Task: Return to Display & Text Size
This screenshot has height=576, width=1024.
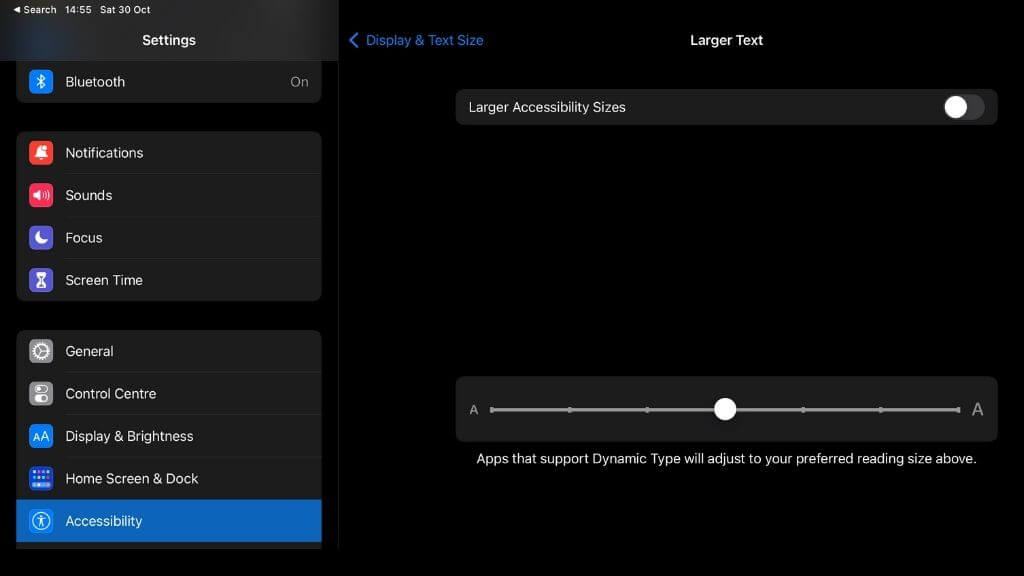Action: (424, 40)
